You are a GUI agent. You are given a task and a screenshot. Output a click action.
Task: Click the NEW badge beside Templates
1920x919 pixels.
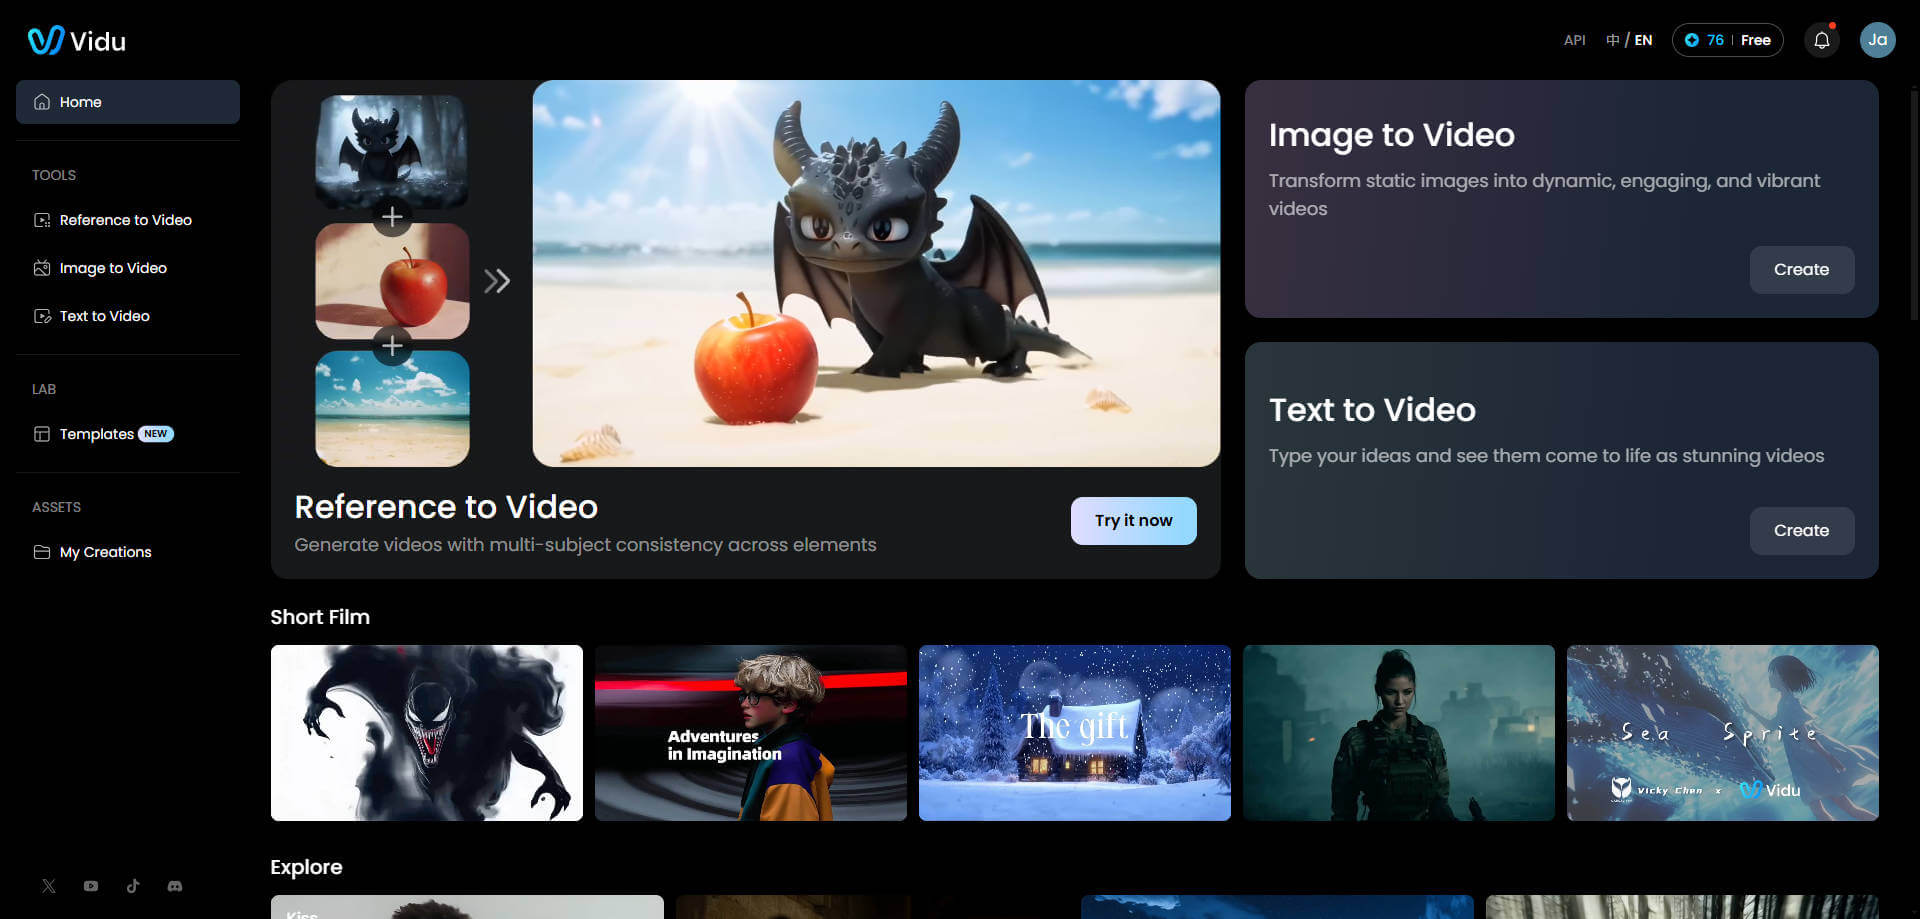156,434
